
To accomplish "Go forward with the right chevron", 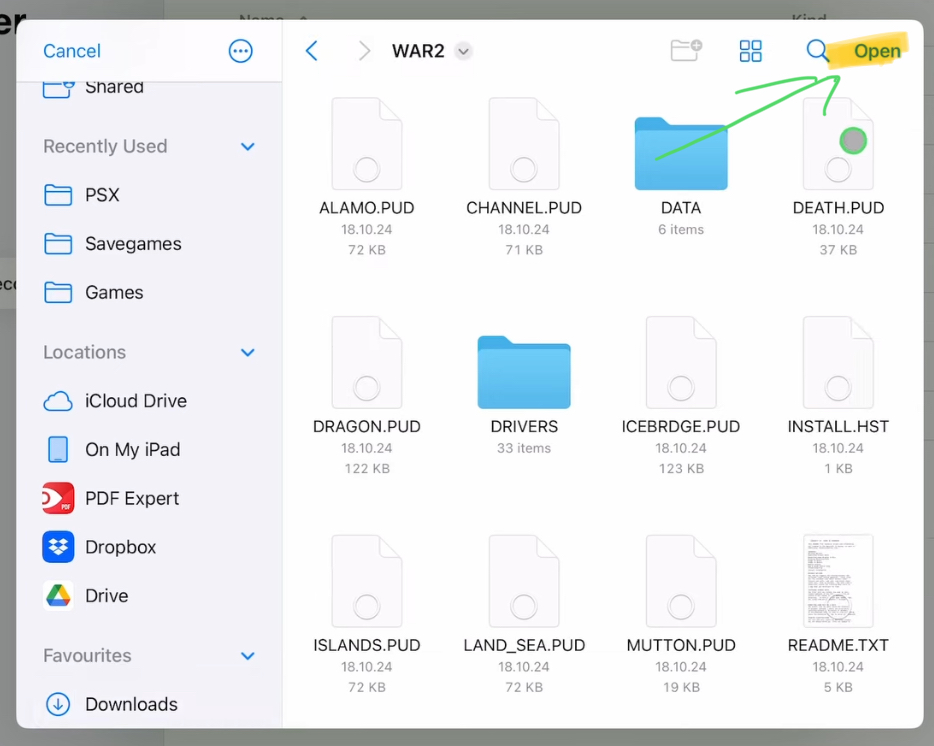I will 365,51.
